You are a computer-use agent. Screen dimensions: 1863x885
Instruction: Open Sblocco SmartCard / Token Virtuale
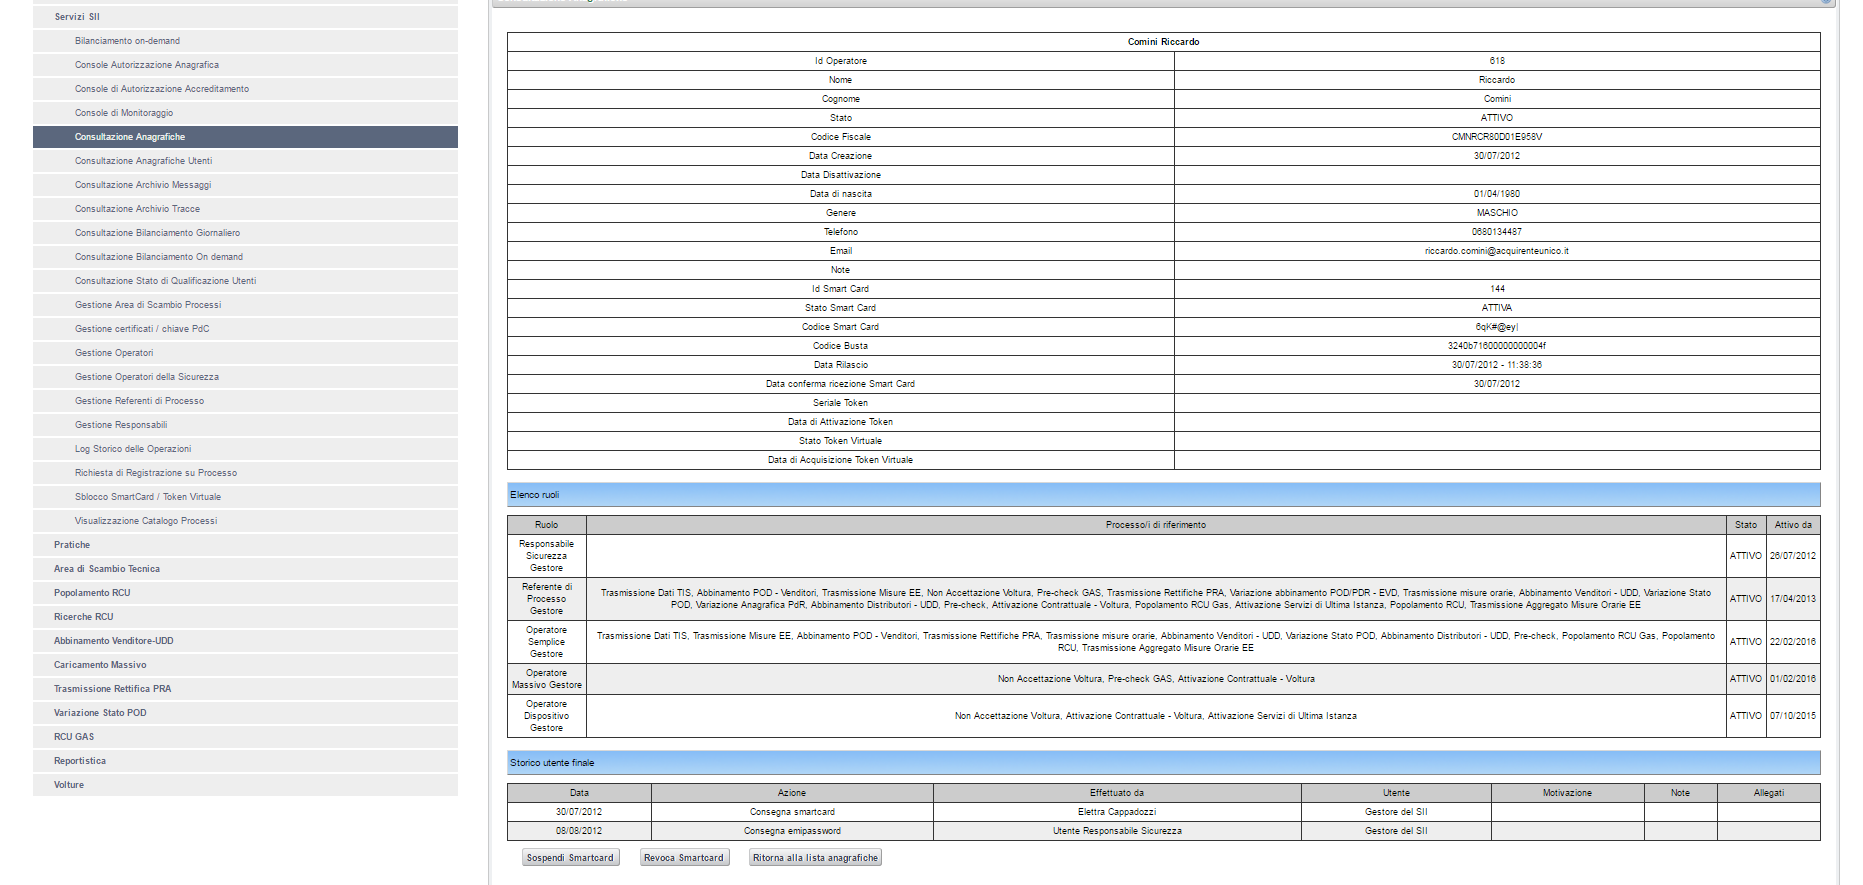(x=245, y=497)
